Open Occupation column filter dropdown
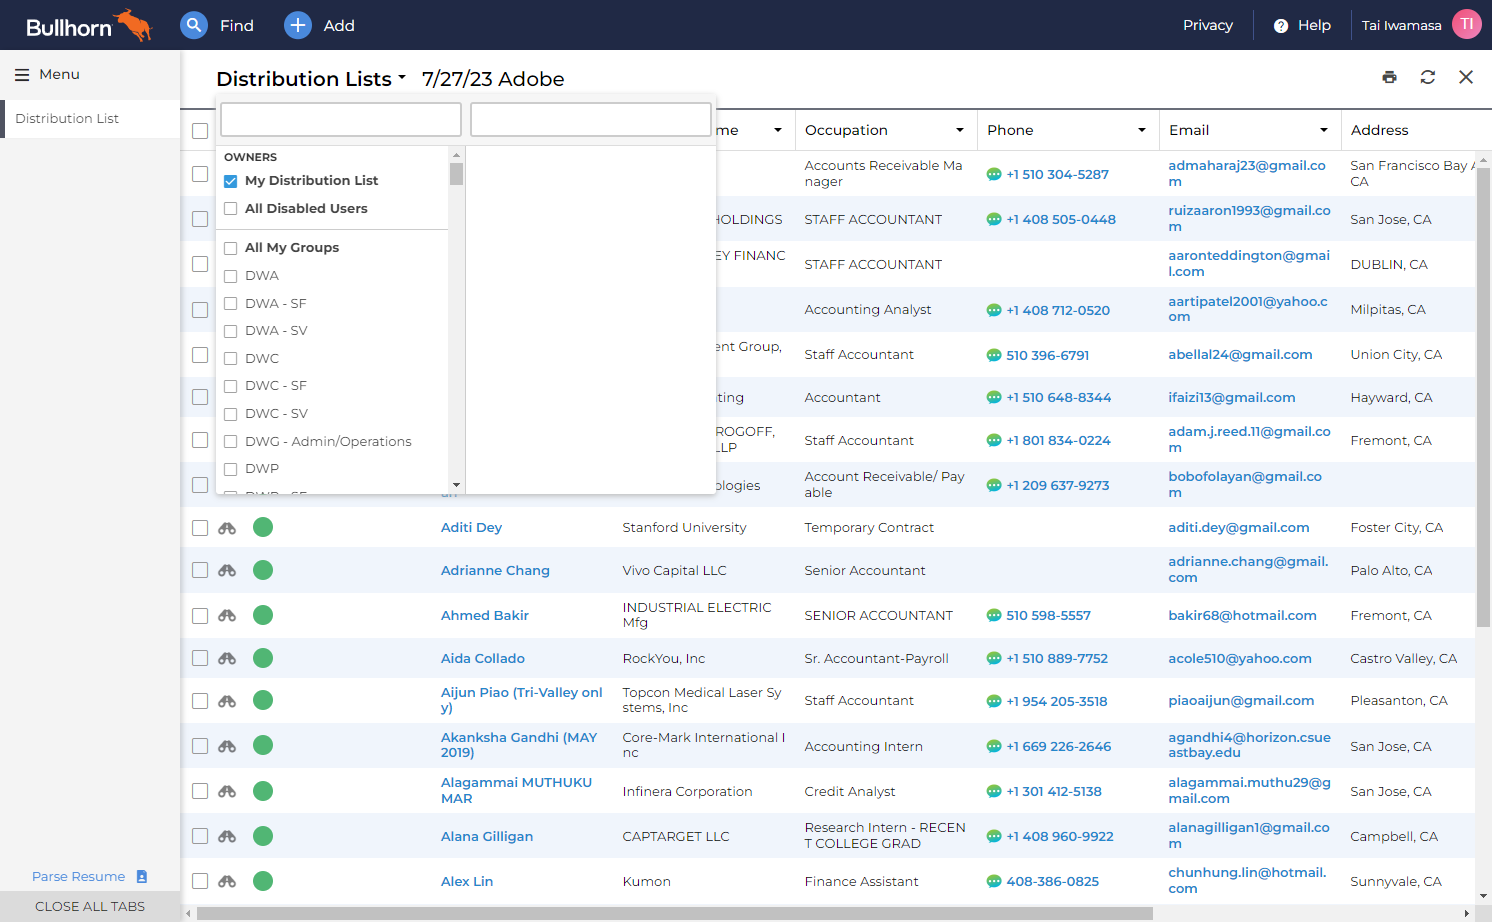 pyautogui.click(x=960, y=130)
